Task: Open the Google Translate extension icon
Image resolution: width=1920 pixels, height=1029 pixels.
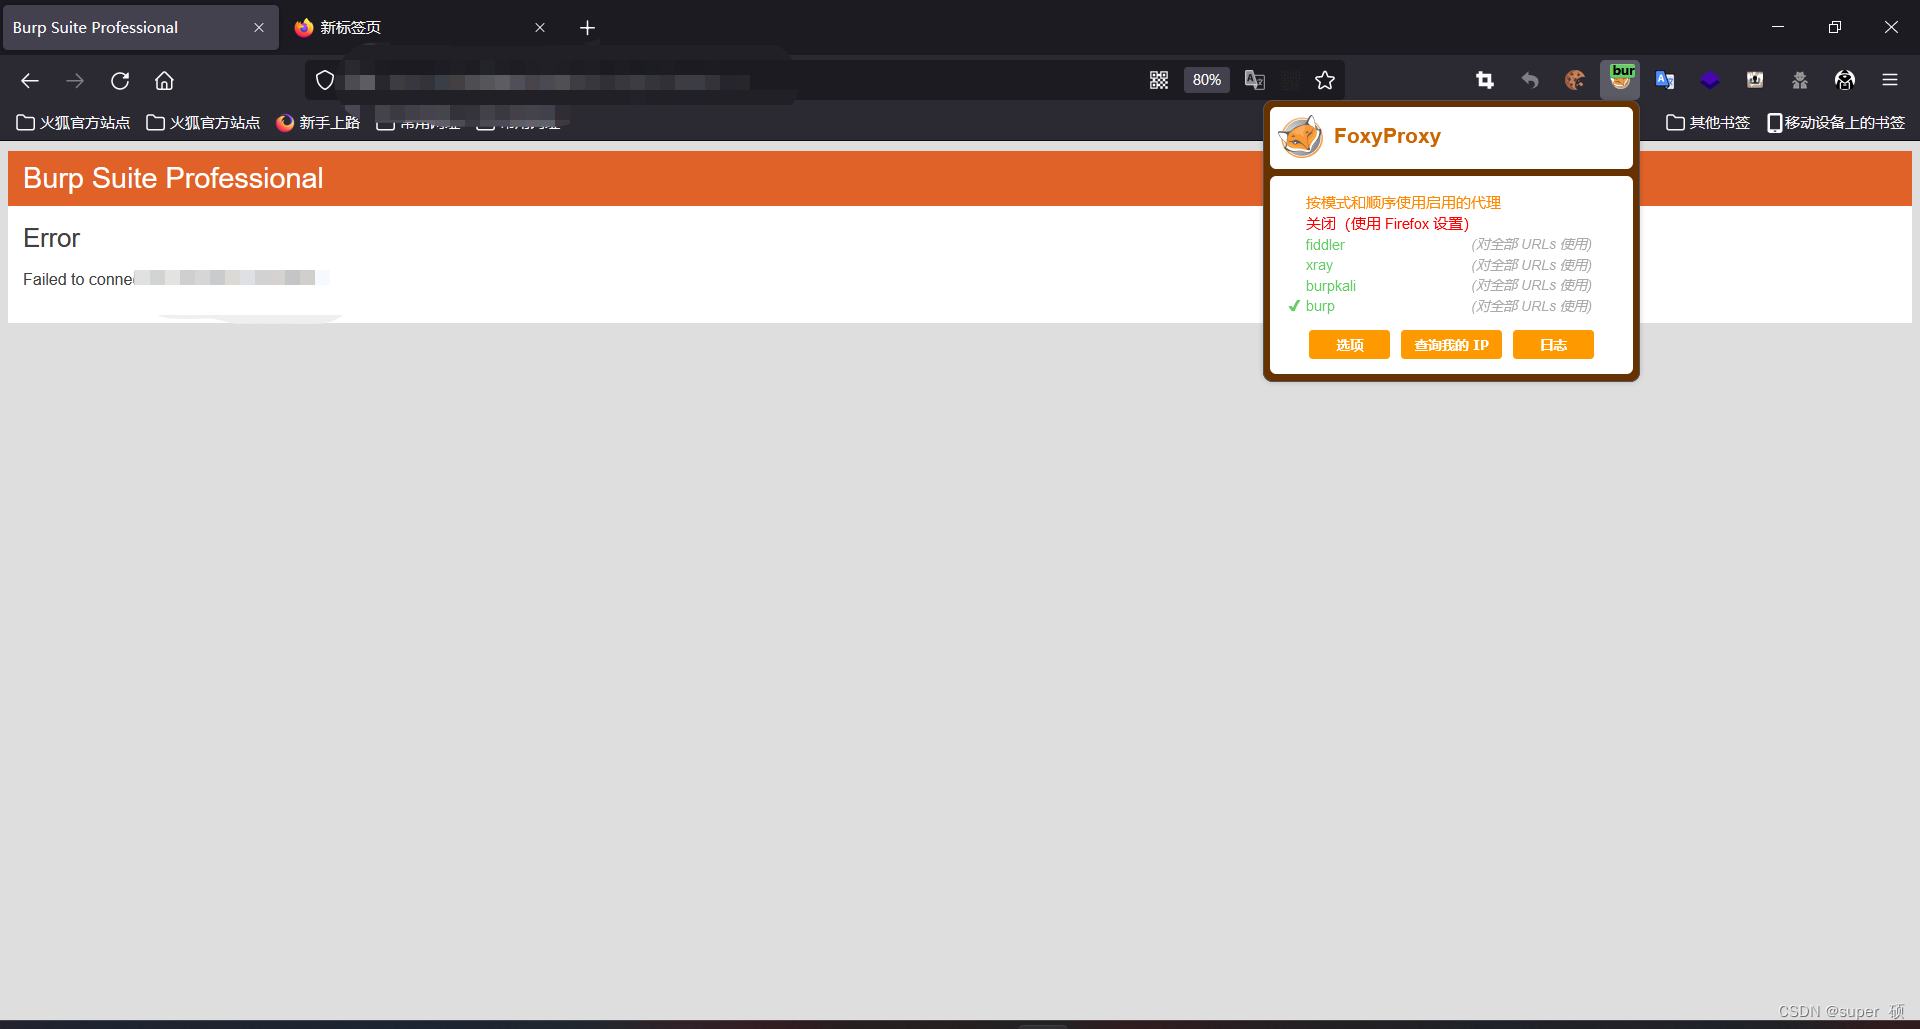Action: [1665, 81]
